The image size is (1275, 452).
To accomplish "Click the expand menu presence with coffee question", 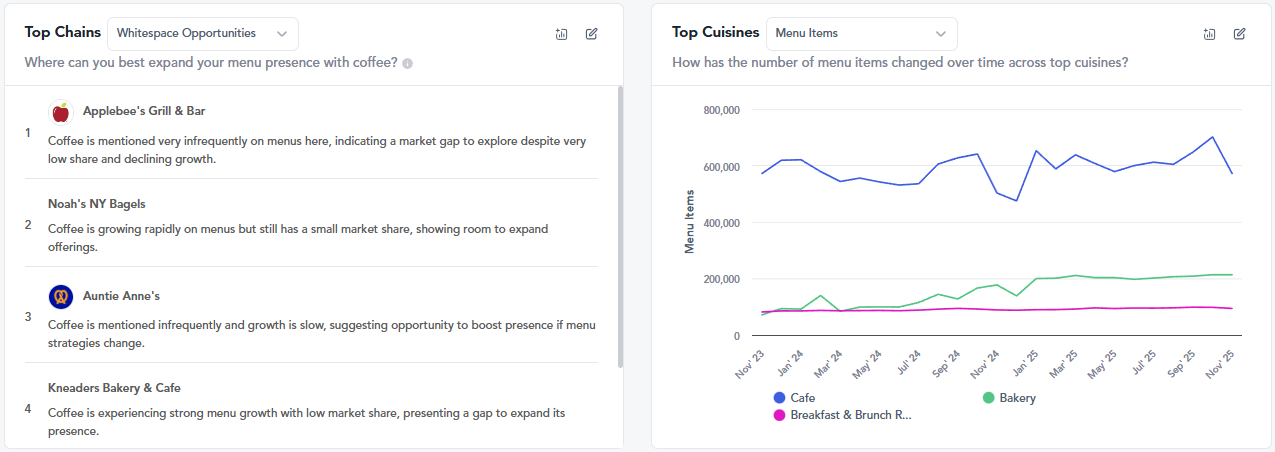I will pyautogui.click(x=211, y=62).
